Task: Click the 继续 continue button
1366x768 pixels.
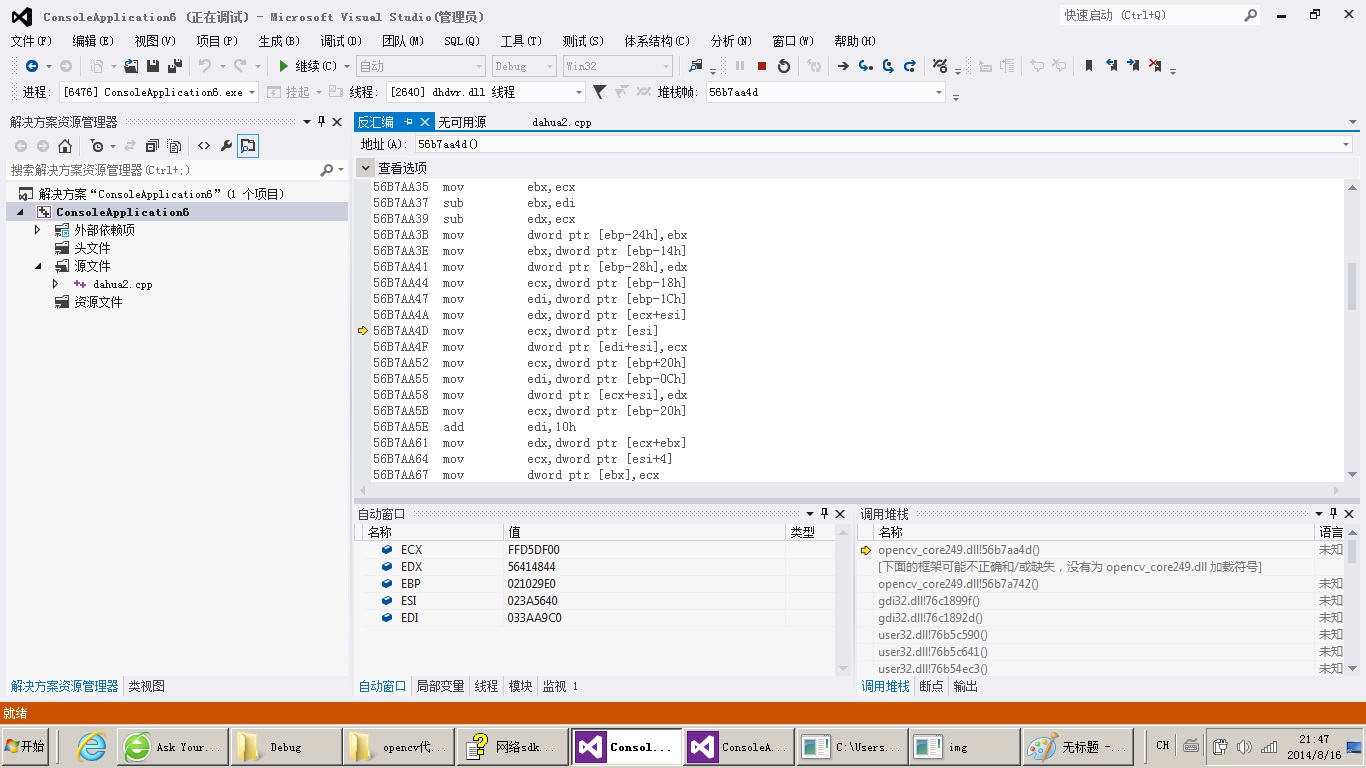Action: click(307, 66)
